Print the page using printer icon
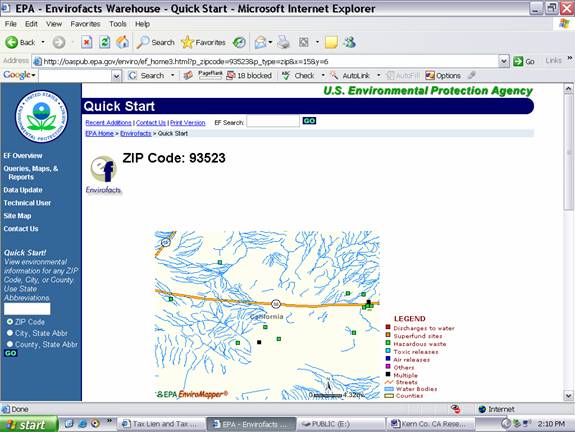The image size is (575, 432). tap(283, 43)
